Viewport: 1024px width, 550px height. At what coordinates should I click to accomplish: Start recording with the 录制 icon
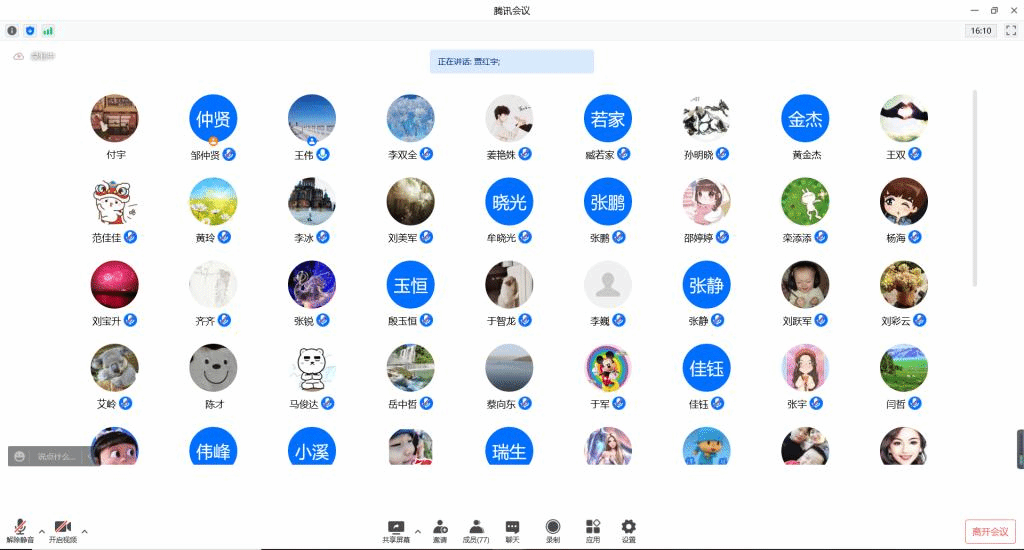pos(552,530)
